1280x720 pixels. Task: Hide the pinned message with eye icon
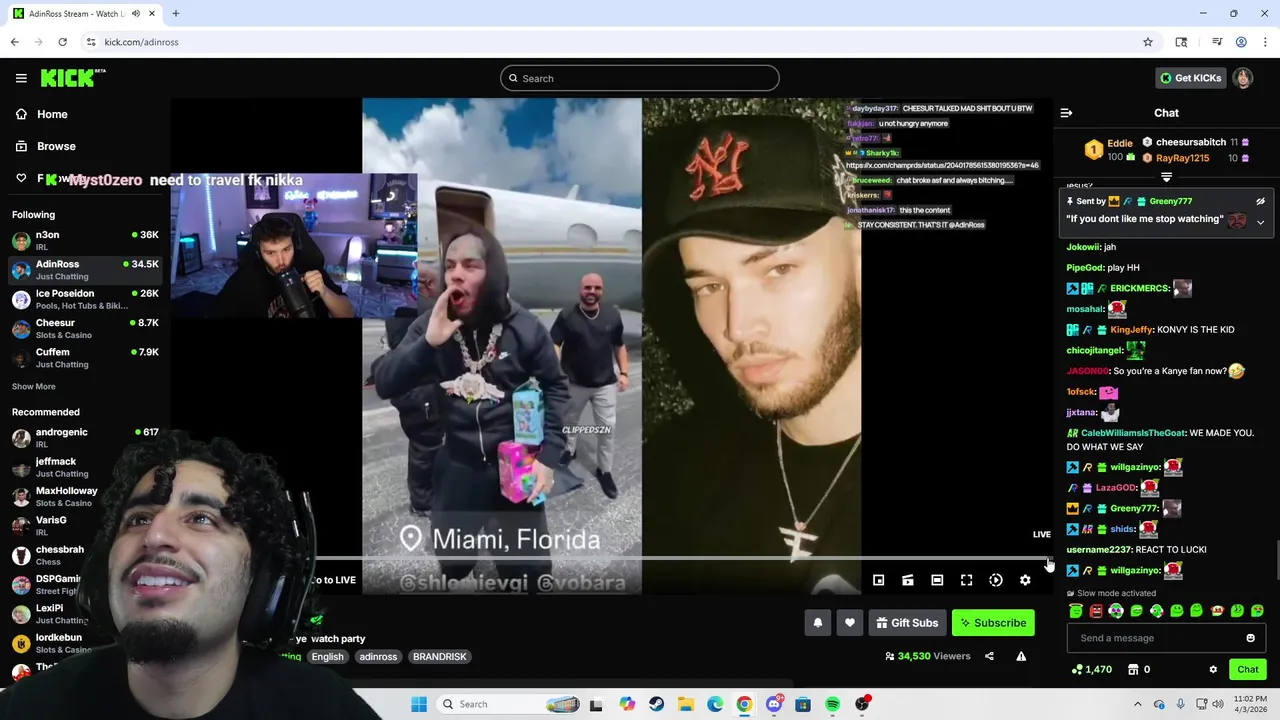[x=1260, y=201]
